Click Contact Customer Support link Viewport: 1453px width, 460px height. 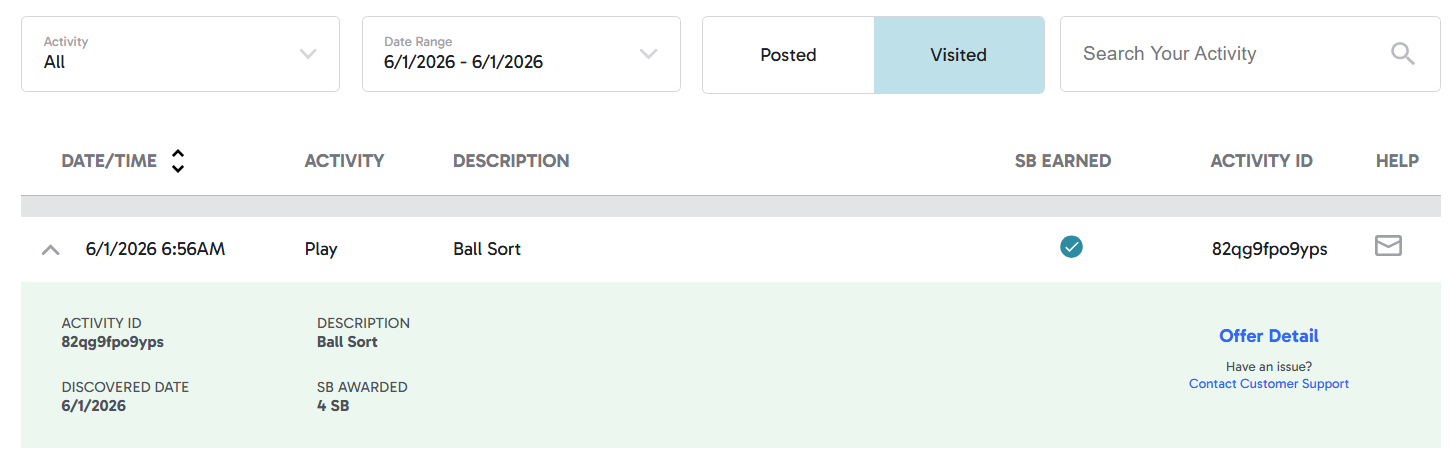[1268, 384]
